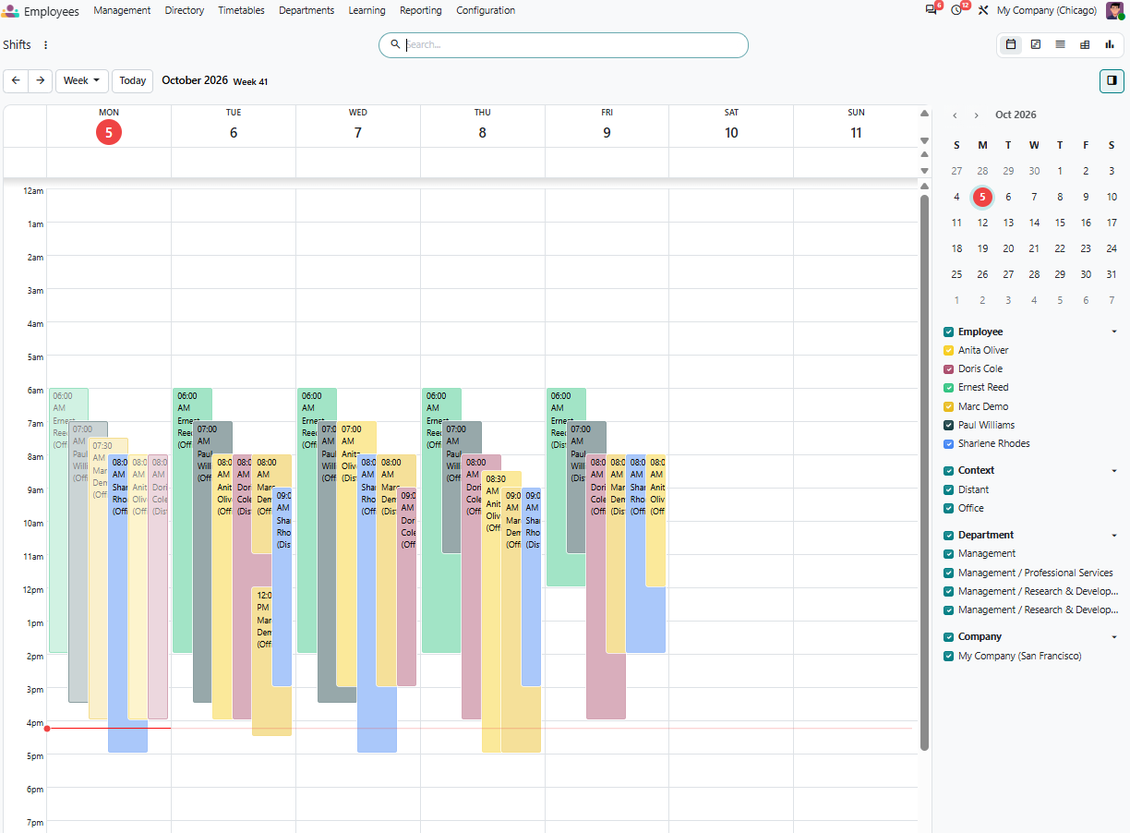Viewport: 1130px width, 833px height.
Task: Pick October 14 in mini calendar
Action: pos(1034,223)
